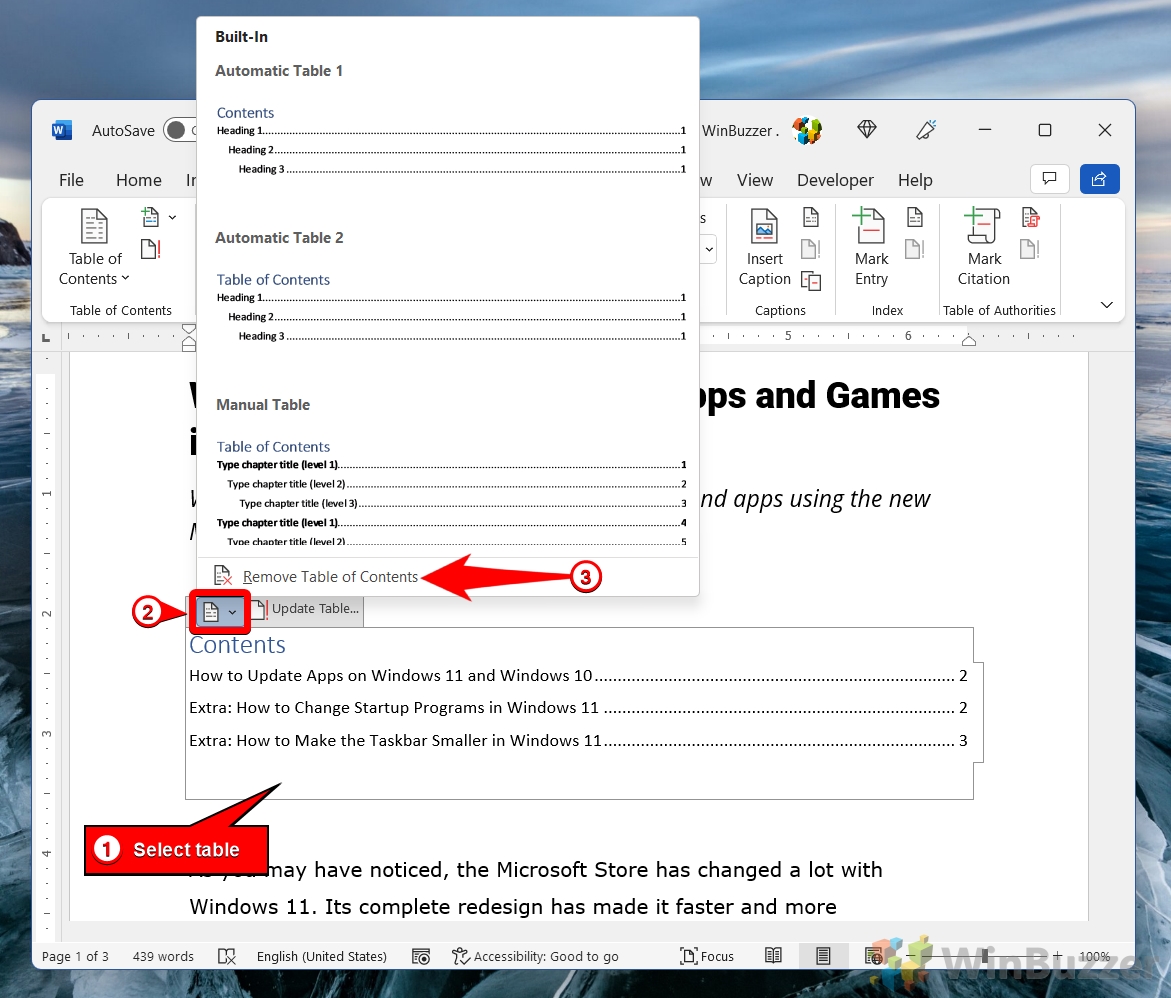Click the ruler tab selector icon
The image size is (1171, 998).
pos(46,338)
